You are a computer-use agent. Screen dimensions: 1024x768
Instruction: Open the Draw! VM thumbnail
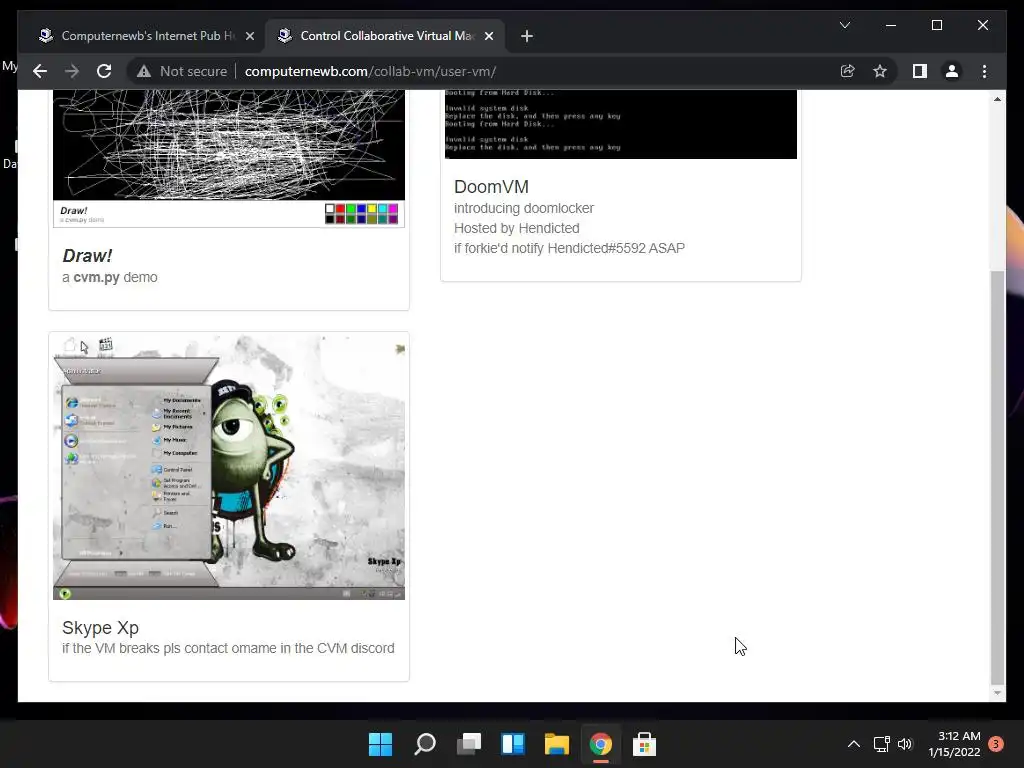(x=229, y=159)
